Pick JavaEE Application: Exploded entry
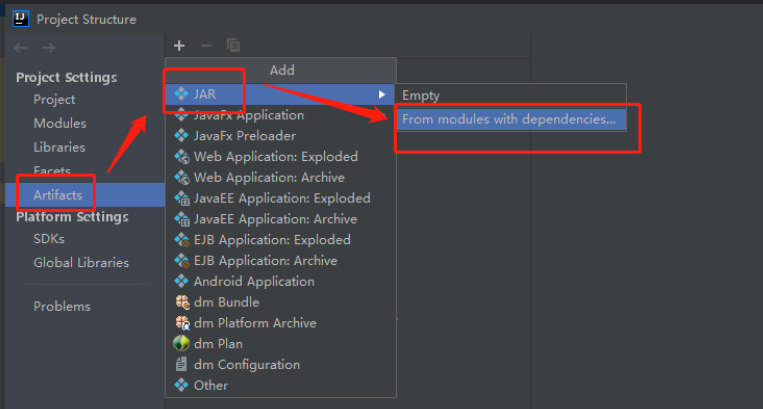The image size is (763, 409). pyautogui.click(x=281, y=198)
